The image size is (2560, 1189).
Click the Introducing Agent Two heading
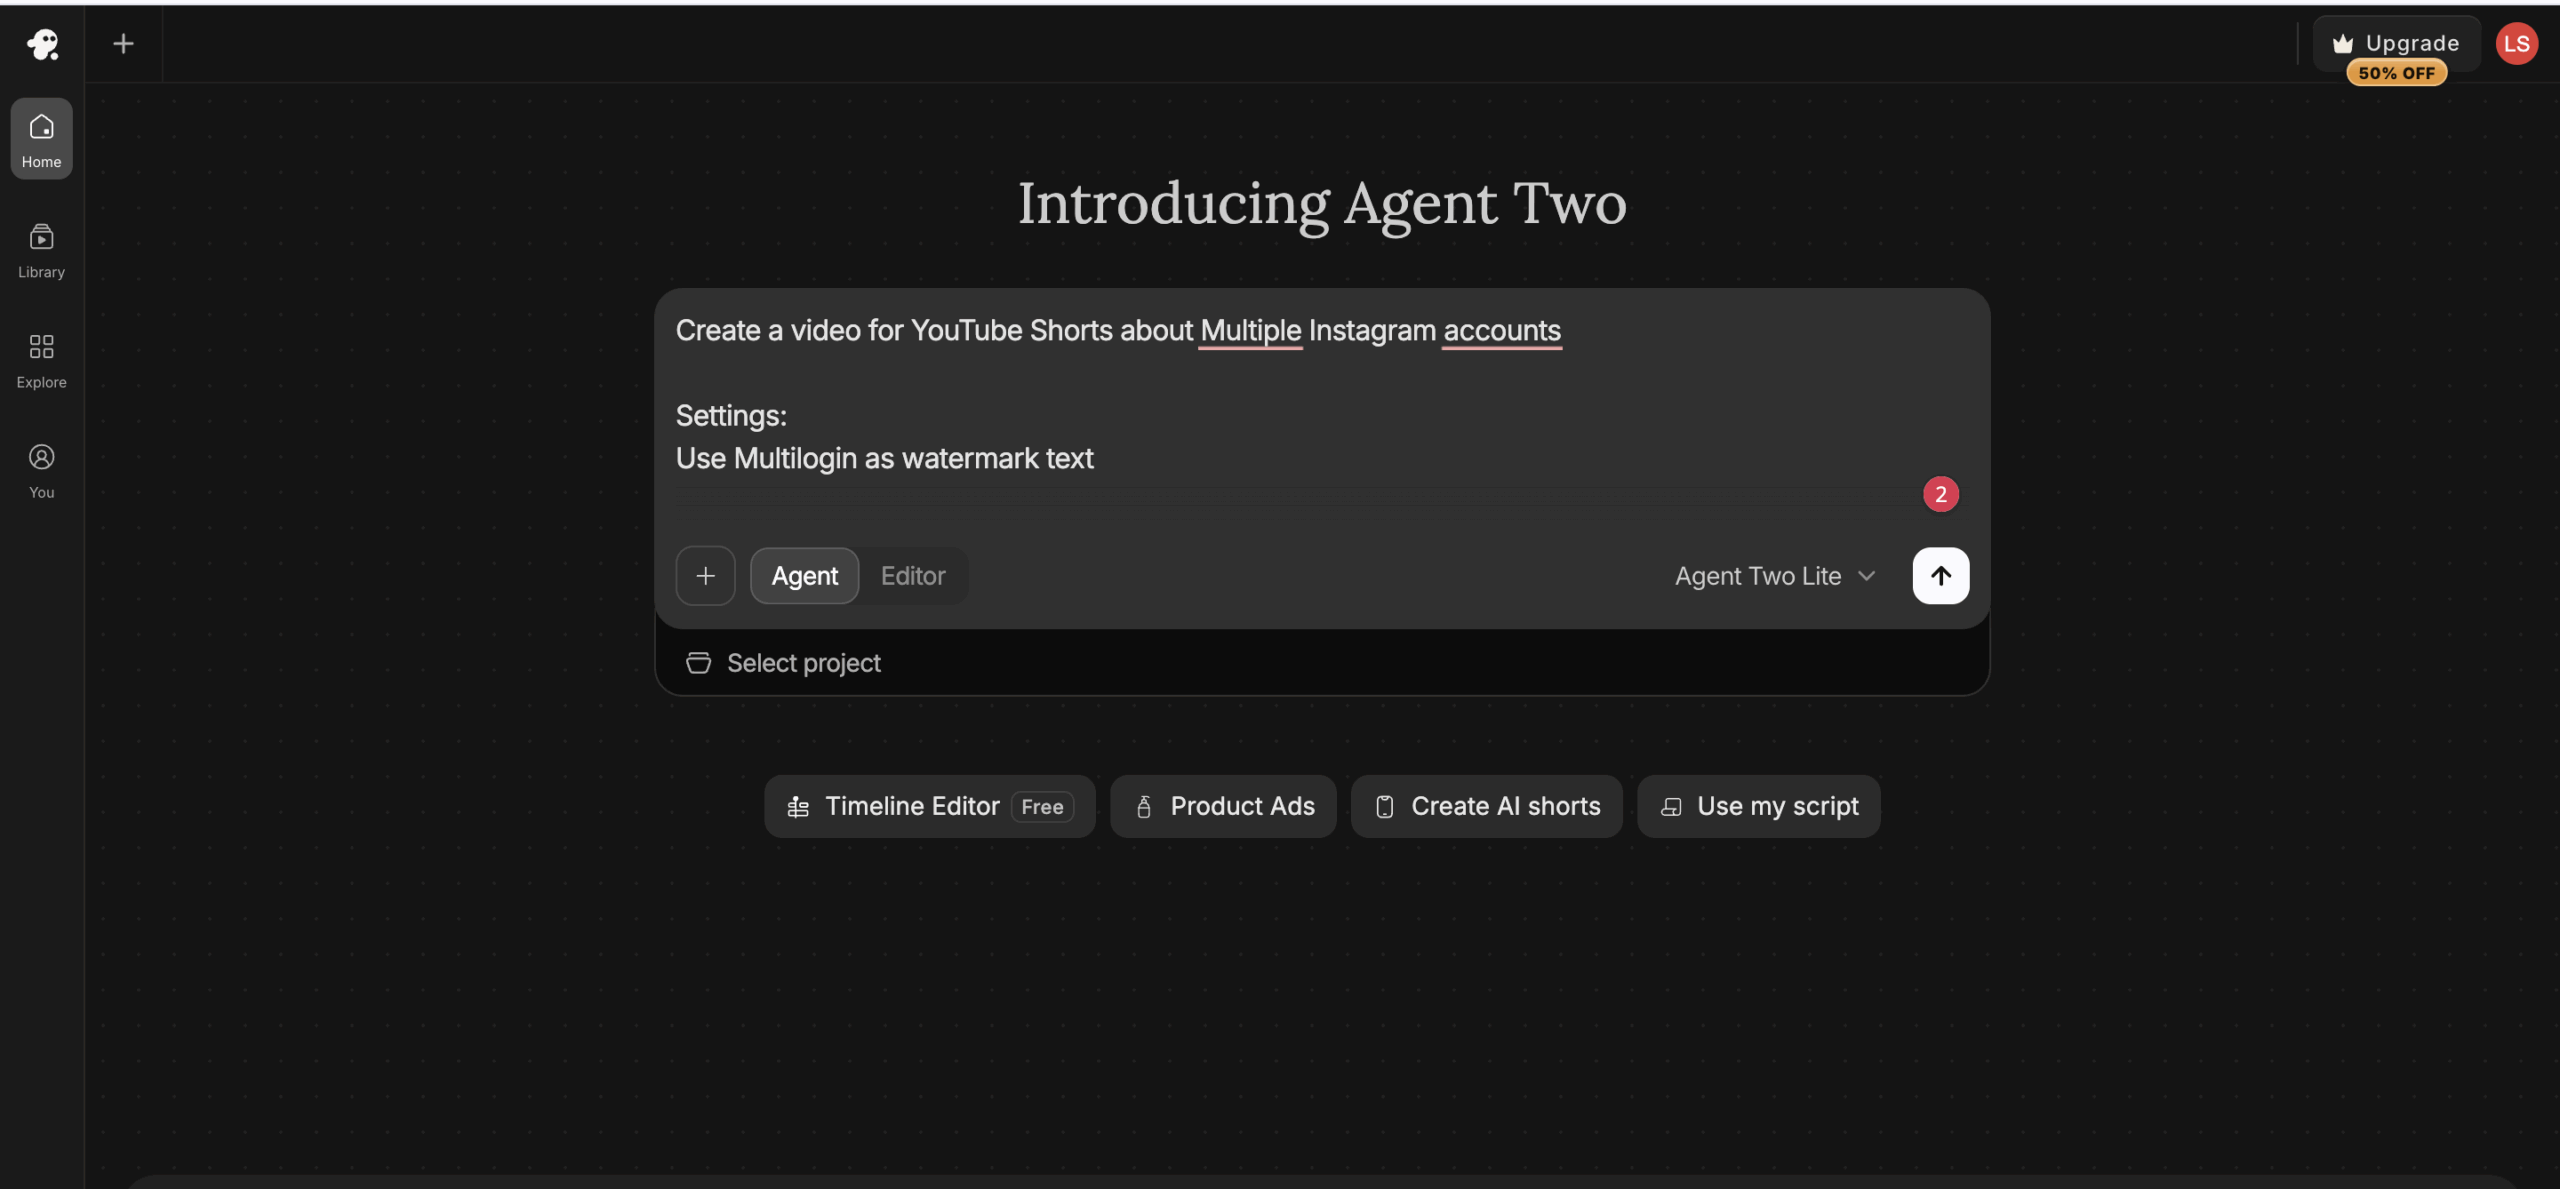point(1322,204)
